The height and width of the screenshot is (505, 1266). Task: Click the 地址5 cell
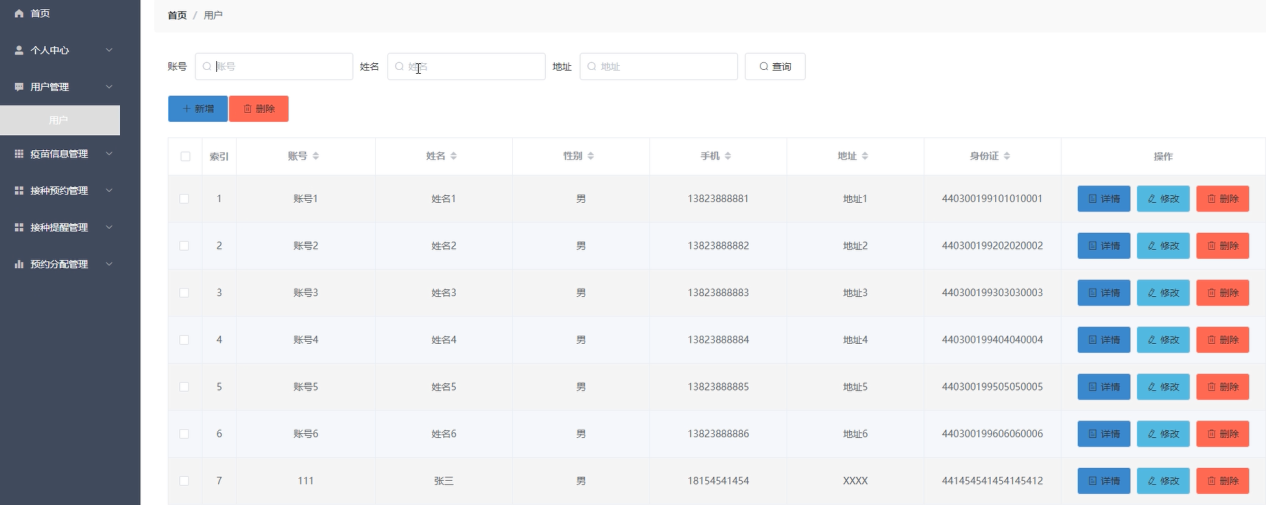tap(855, 387)
